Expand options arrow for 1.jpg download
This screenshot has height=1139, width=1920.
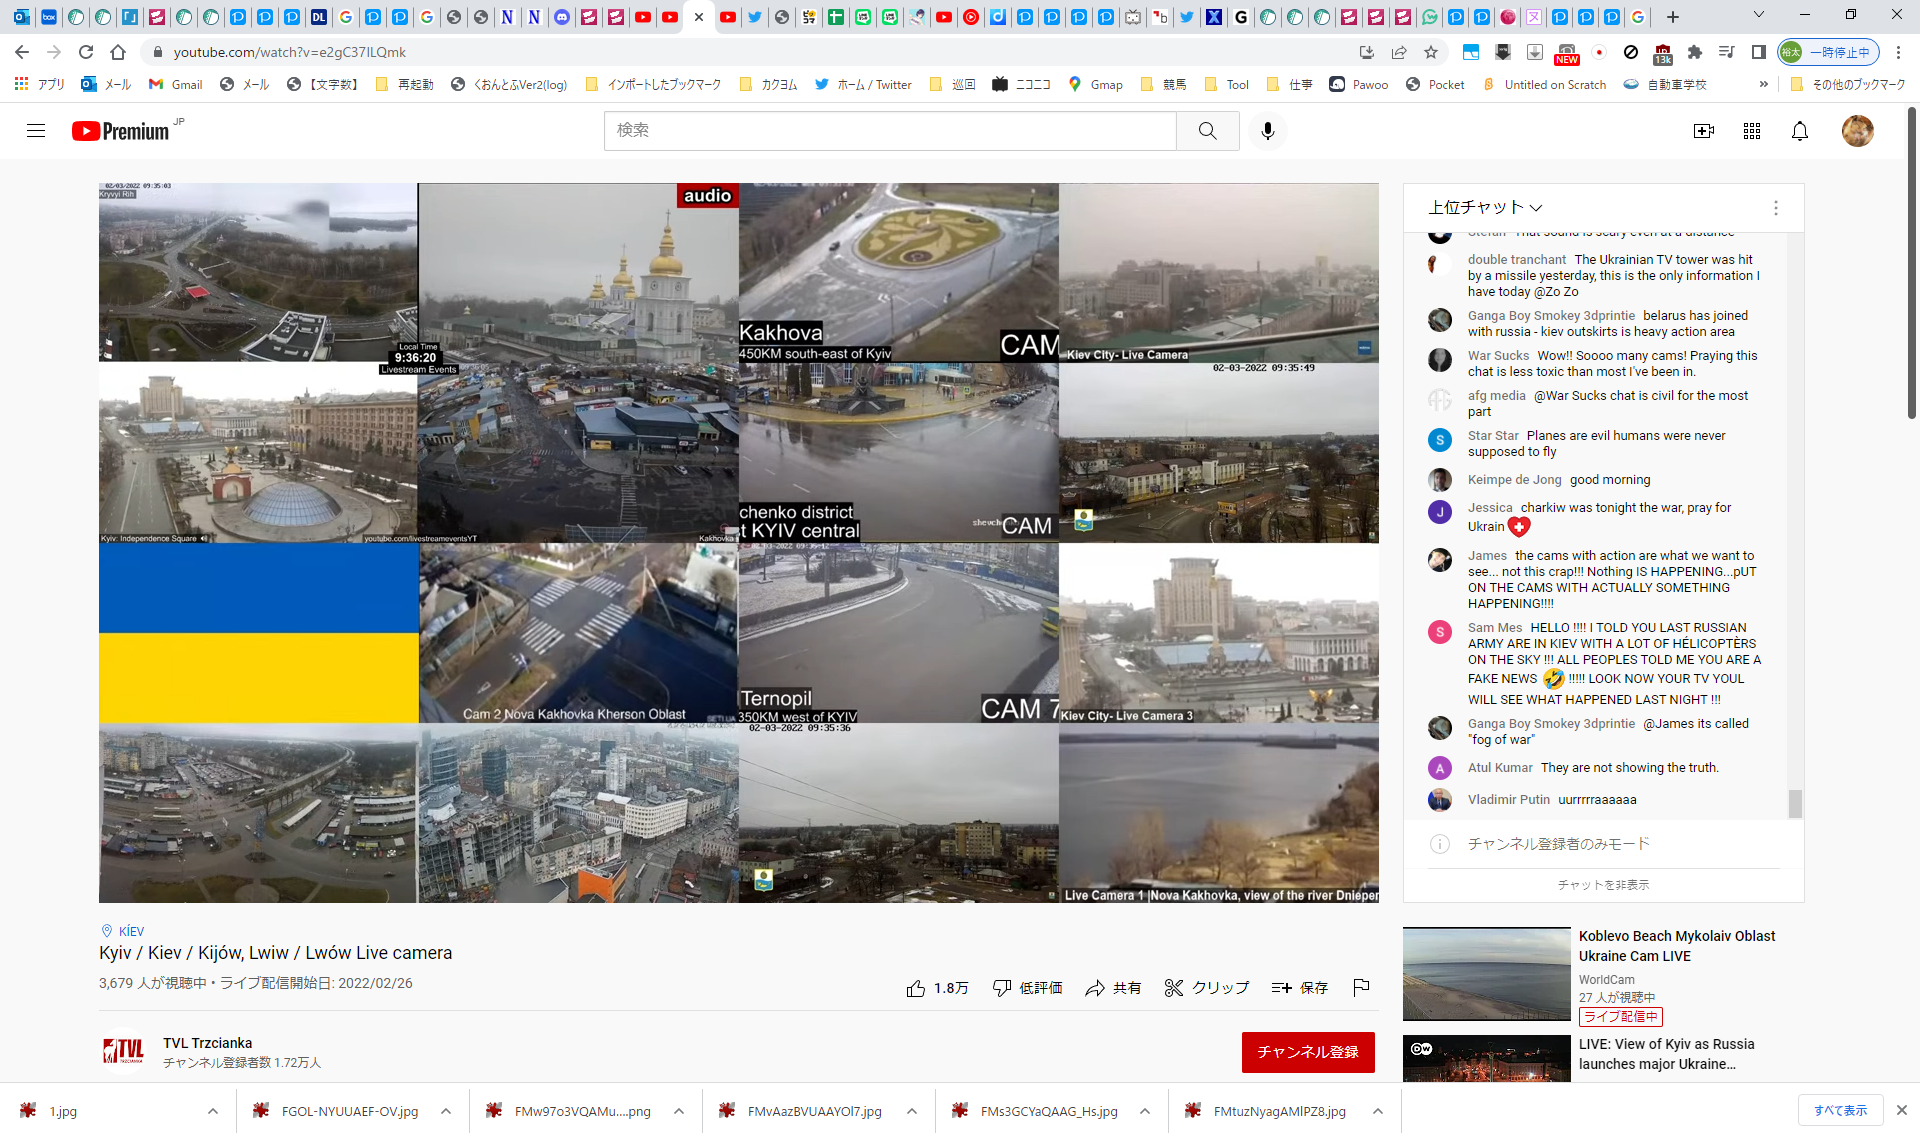coord(213,1111)
